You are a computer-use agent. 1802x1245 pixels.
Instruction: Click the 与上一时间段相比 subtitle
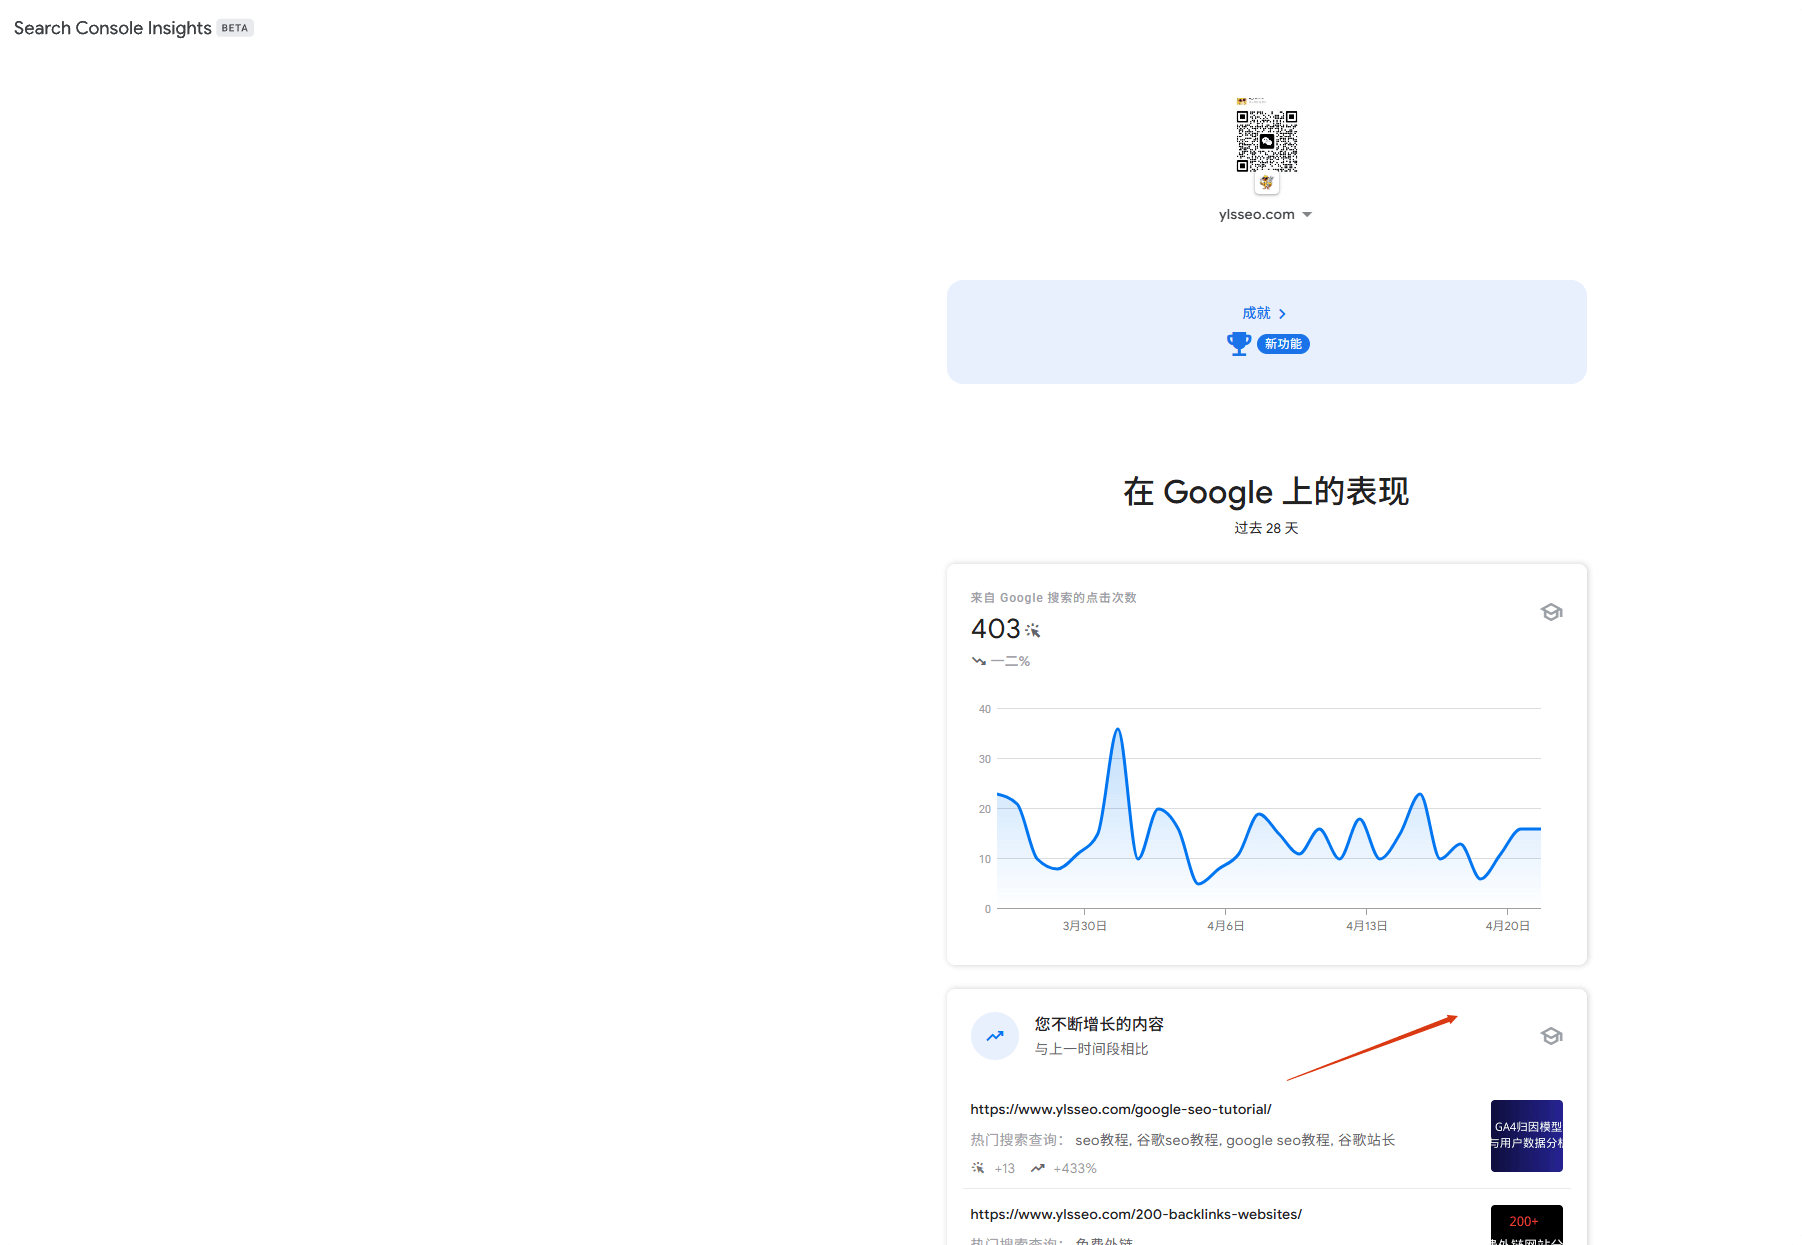pos(1091,1049)
